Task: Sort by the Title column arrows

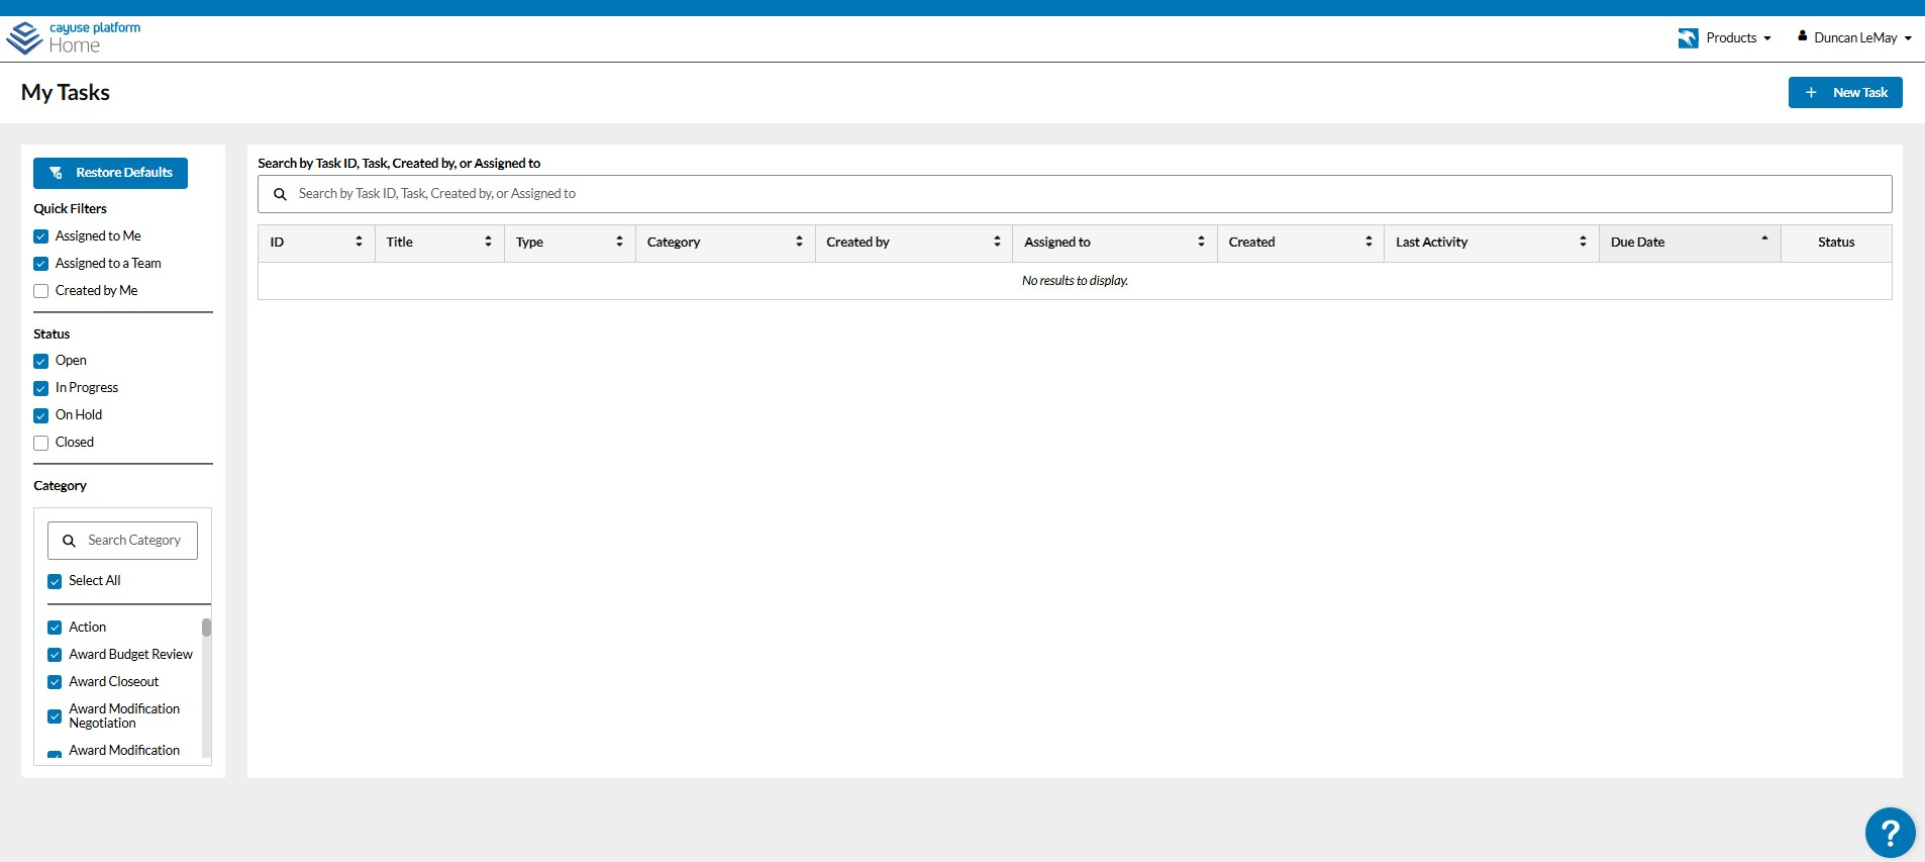Action: tap(488, 242)
